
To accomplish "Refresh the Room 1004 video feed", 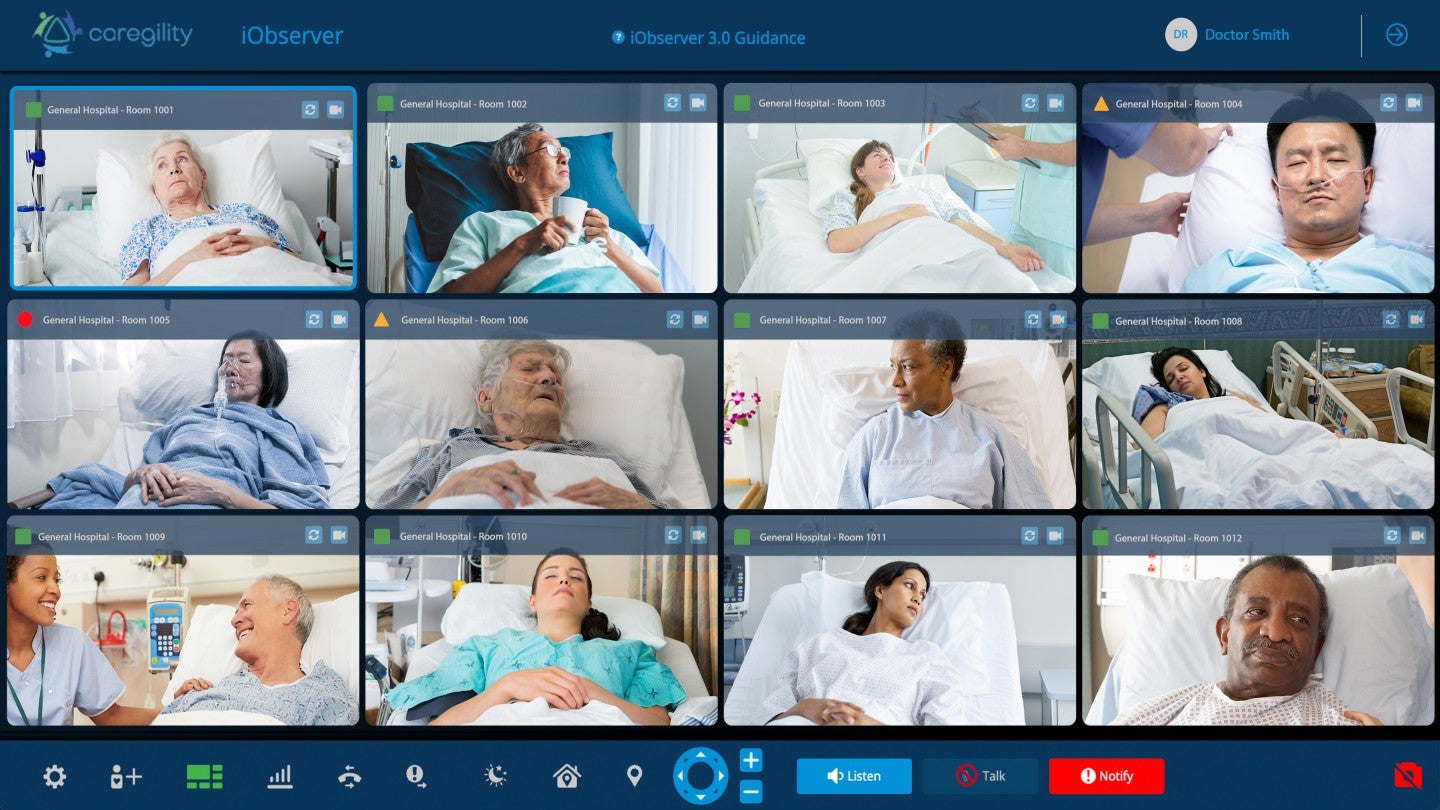I will (x=1388, y=103).
